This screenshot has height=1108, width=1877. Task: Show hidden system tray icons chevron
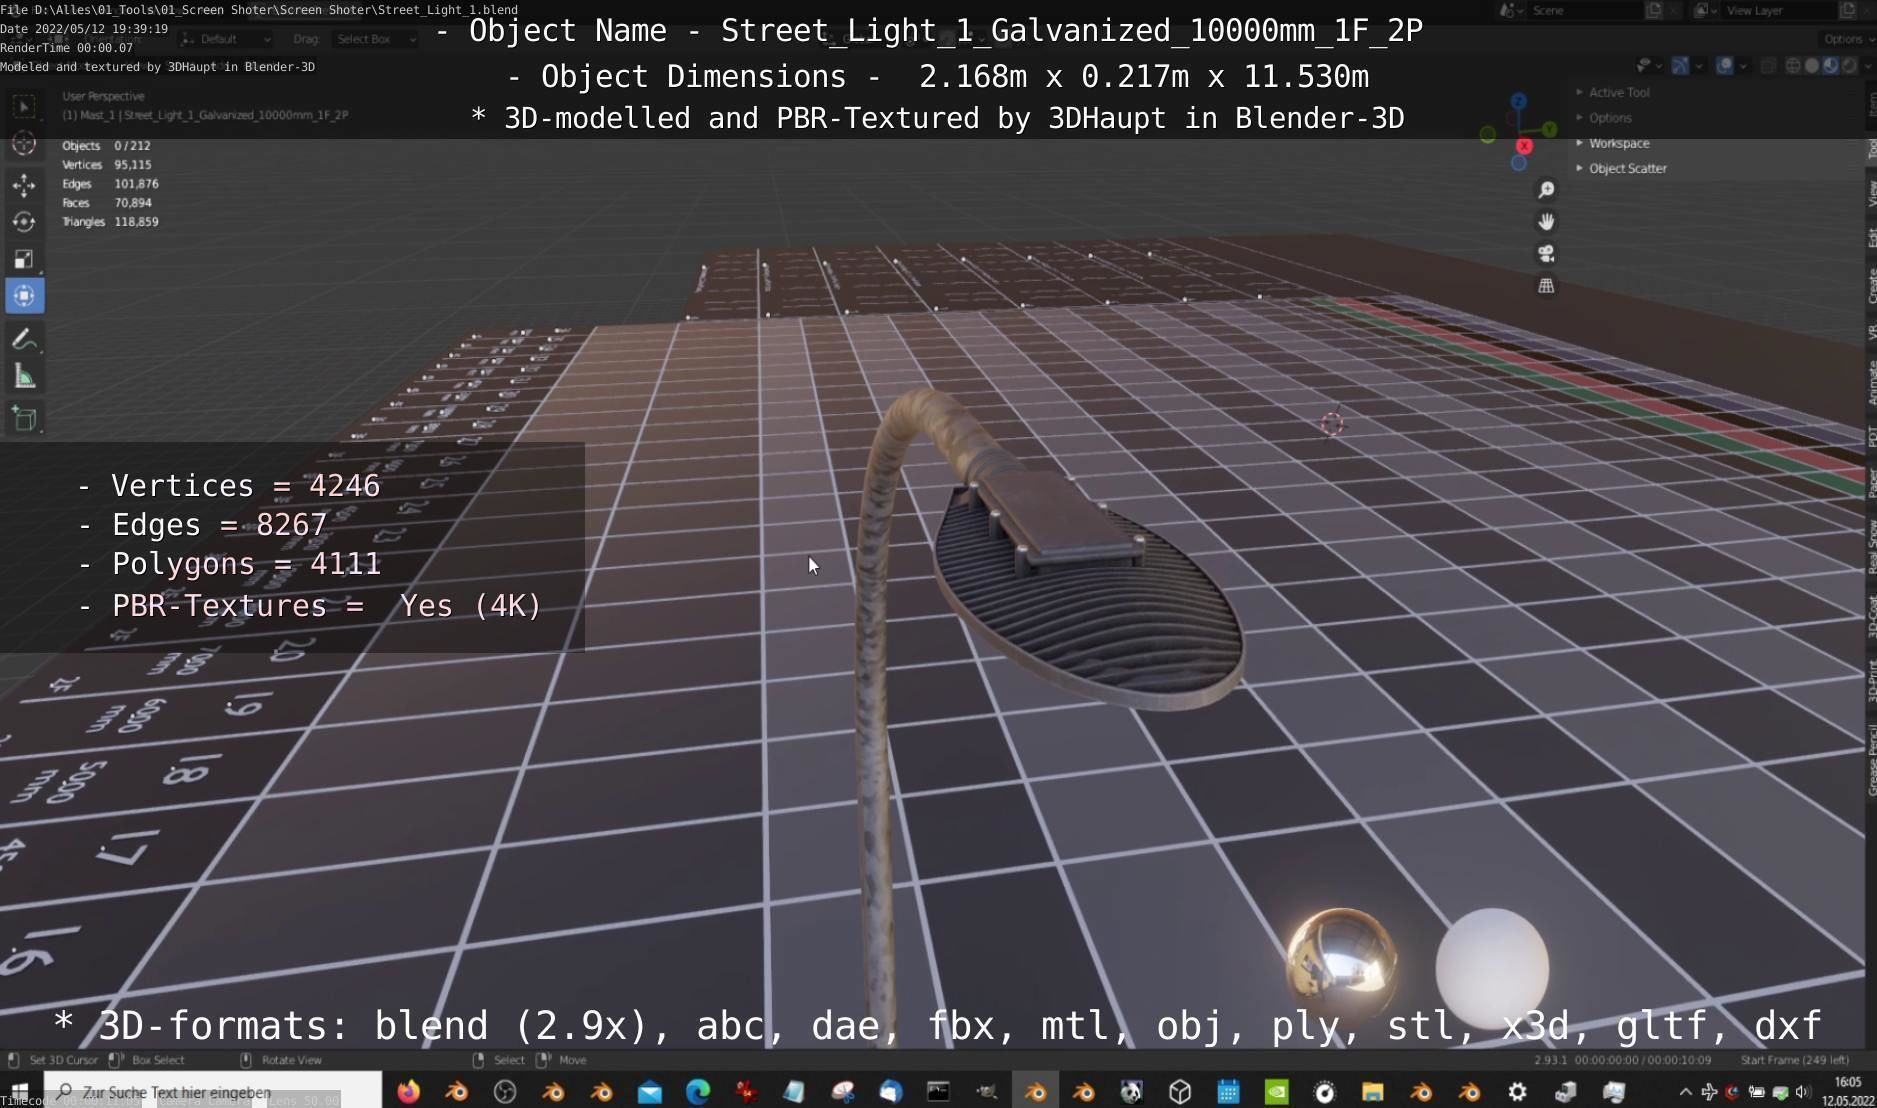click(1685, 1092)
